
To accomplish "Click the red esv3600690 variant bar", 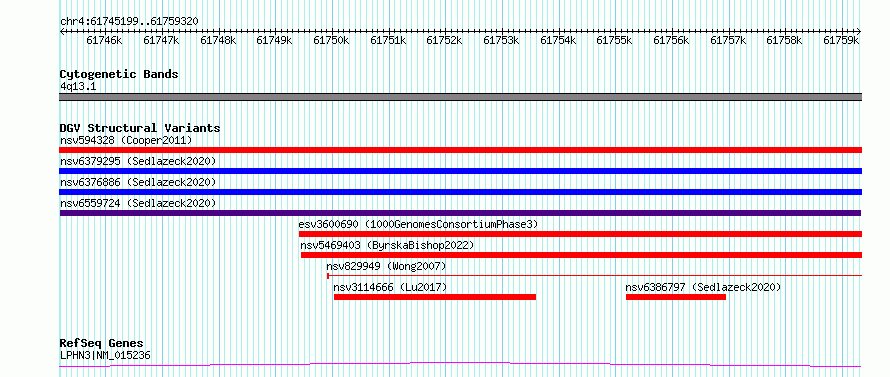I will point(580,234).
